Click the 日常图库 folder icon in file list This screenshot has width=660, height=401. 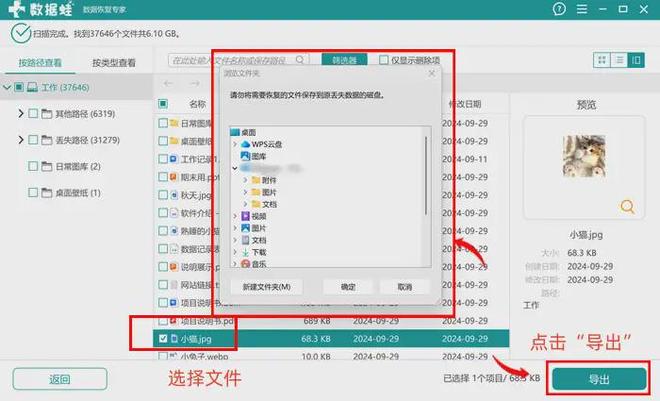click(x=174, y=123)
